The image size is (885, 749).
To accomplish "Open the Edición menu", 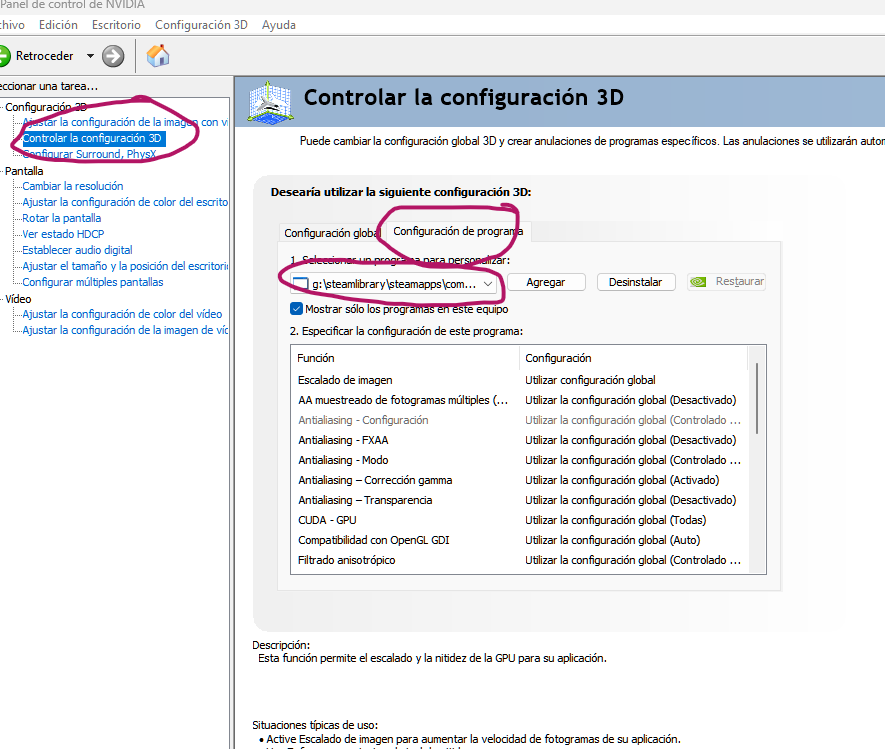I will pos(58,25).
